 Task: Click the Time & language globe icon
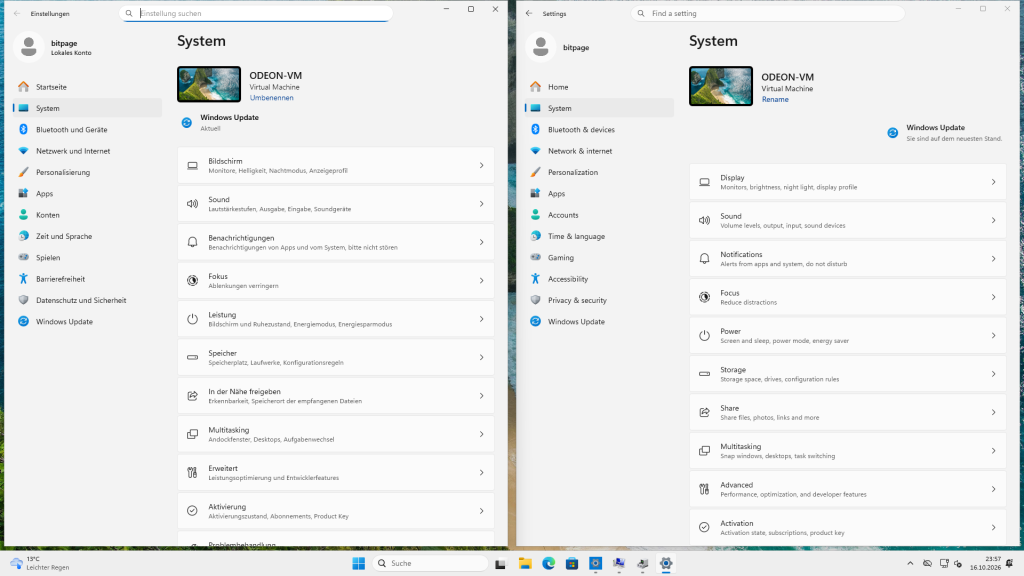pos(536,236)
